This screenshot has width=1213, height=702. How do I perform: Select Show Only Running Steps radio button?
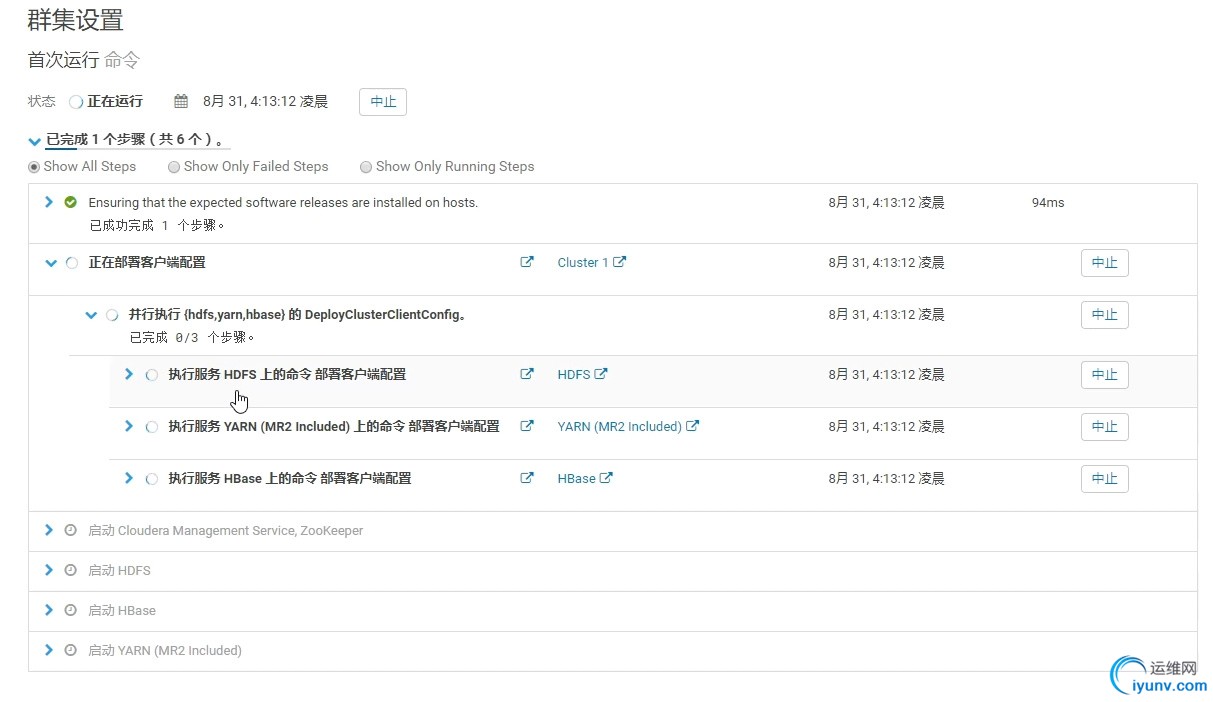tap(366, 167)
